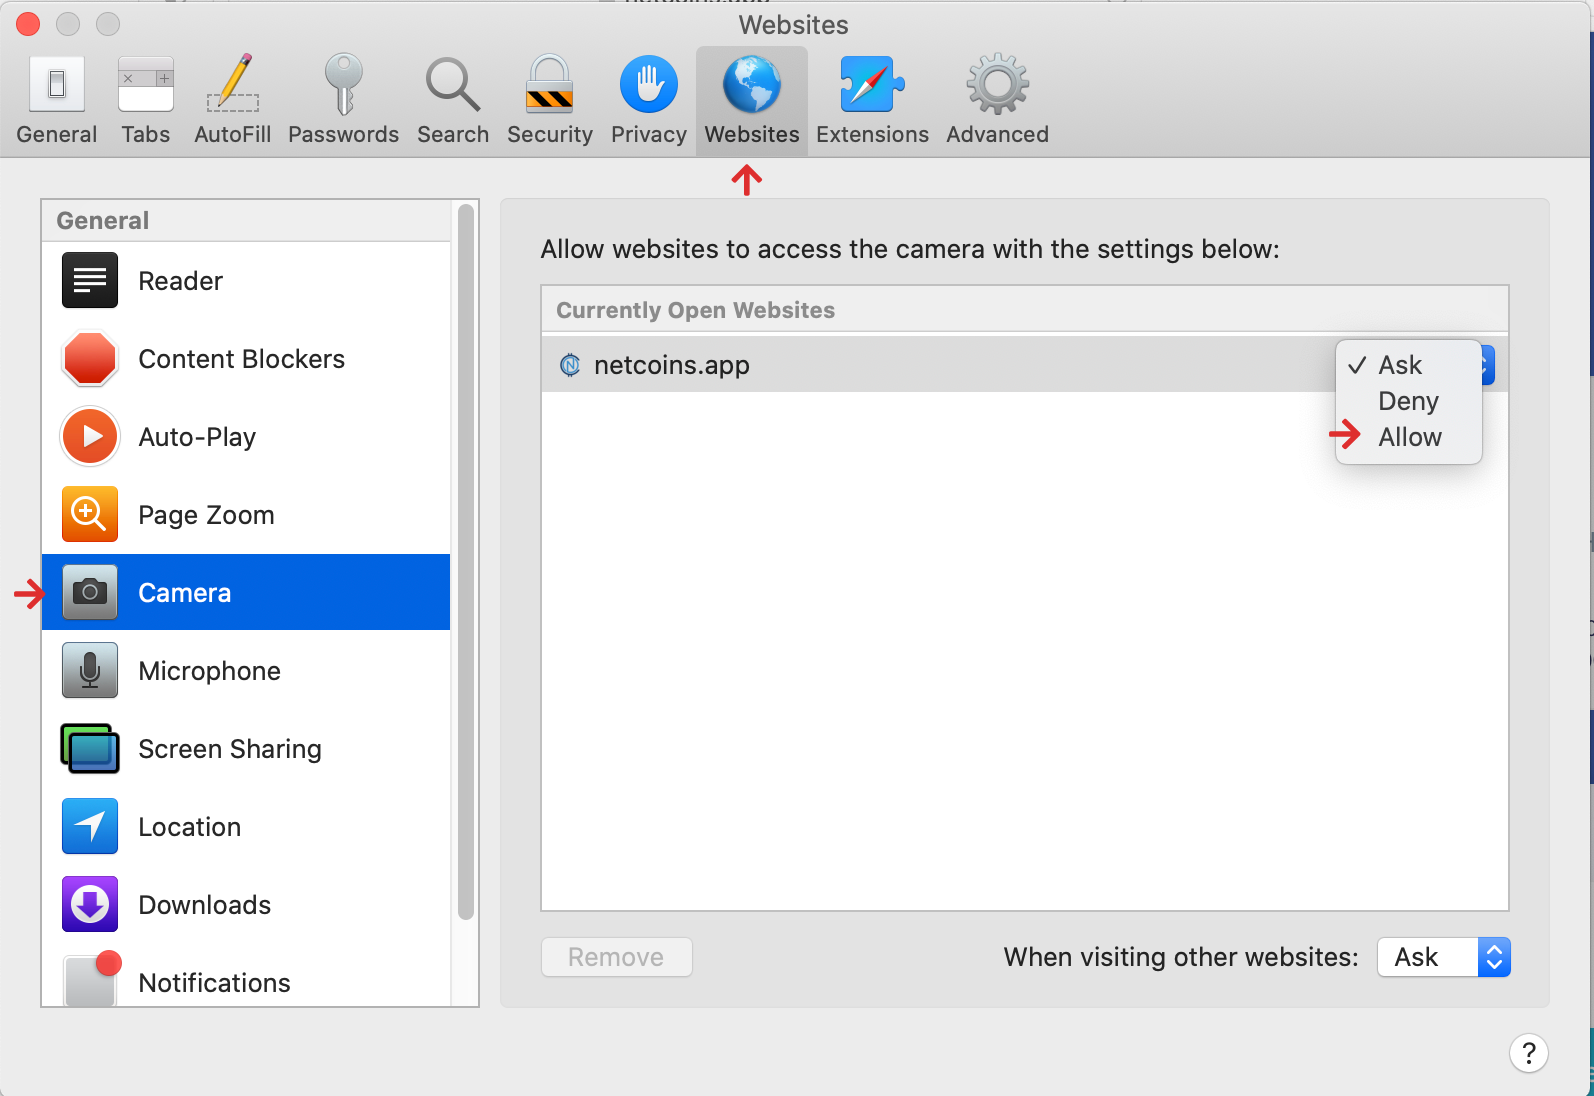Choose Ask in the camera permission menu

click(x=1408, y=365)
